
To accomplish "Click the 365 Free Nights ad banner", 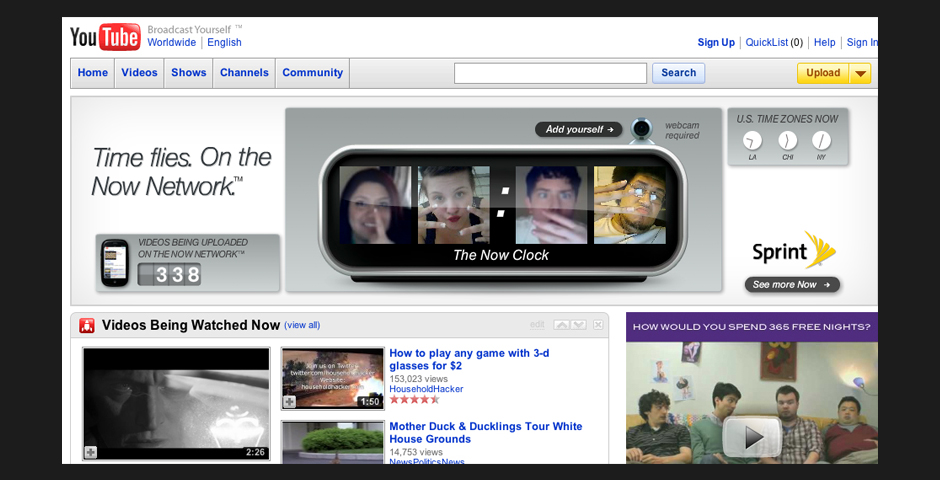I will pos(752,327).
